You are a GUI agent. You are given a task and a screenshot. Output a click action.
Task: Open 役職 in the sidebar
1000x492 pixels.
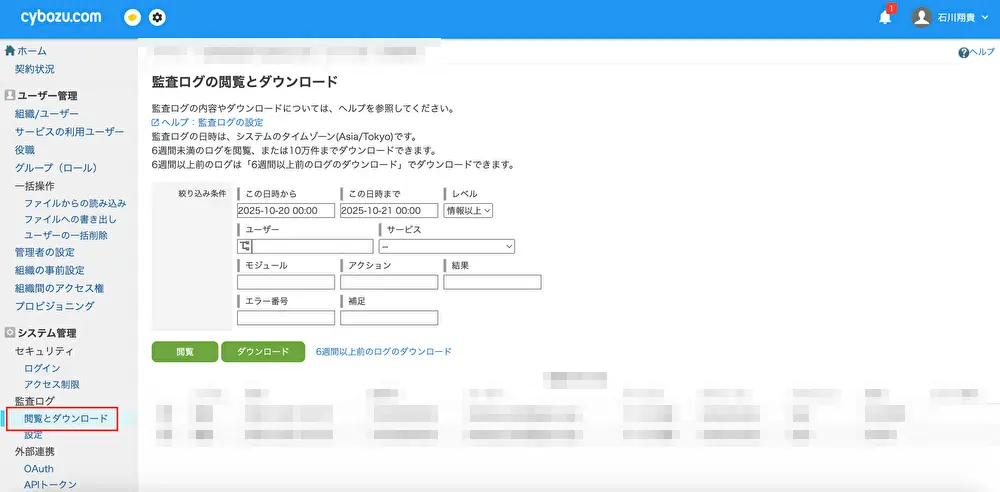(x=25, y=150)
